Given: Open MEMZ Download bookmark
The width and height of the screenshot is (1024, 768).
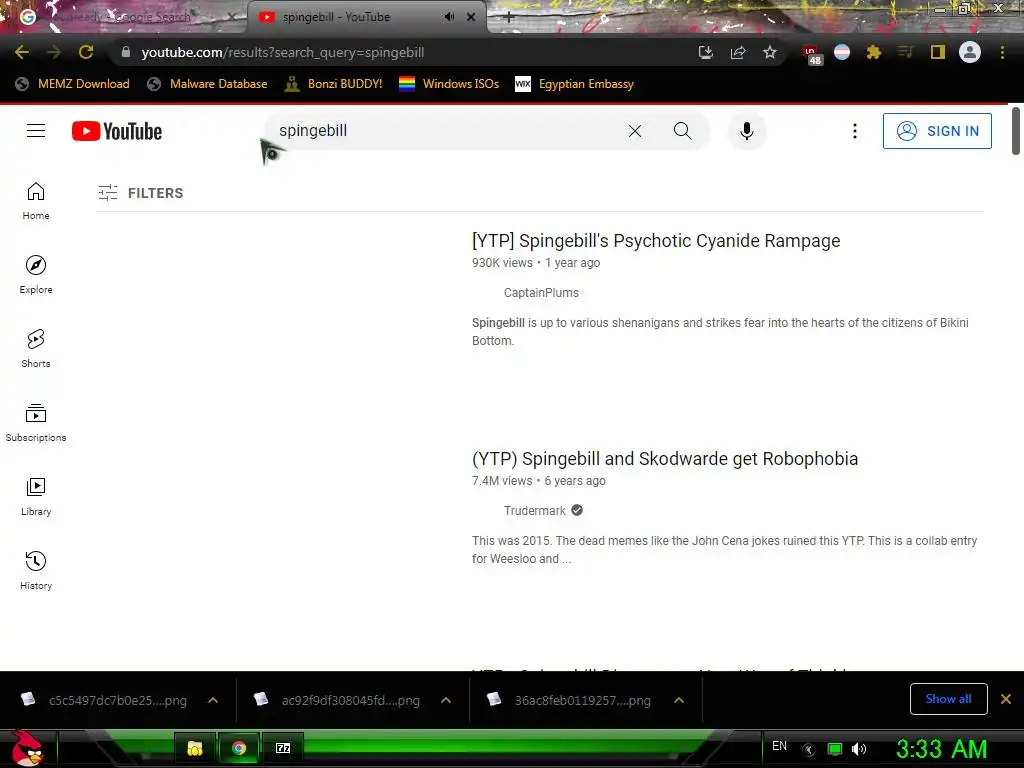Looking at the screenshot, I should pos(72,84).
